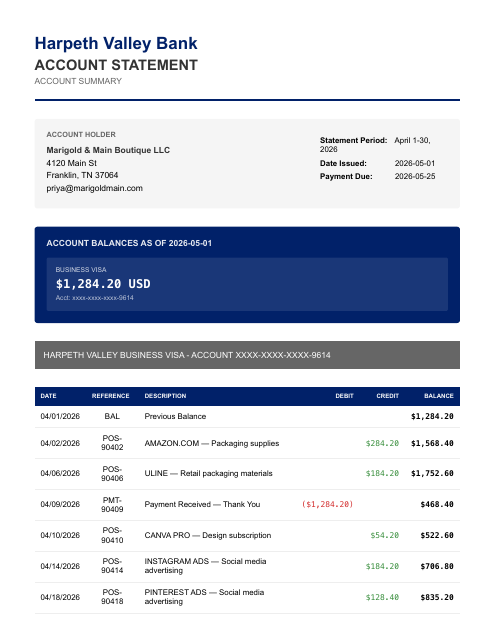The width and height of the screenshot is (495, 640).
Task: Click the CREDIT column header
Action: pyautogui.click(x=387, y=396)
